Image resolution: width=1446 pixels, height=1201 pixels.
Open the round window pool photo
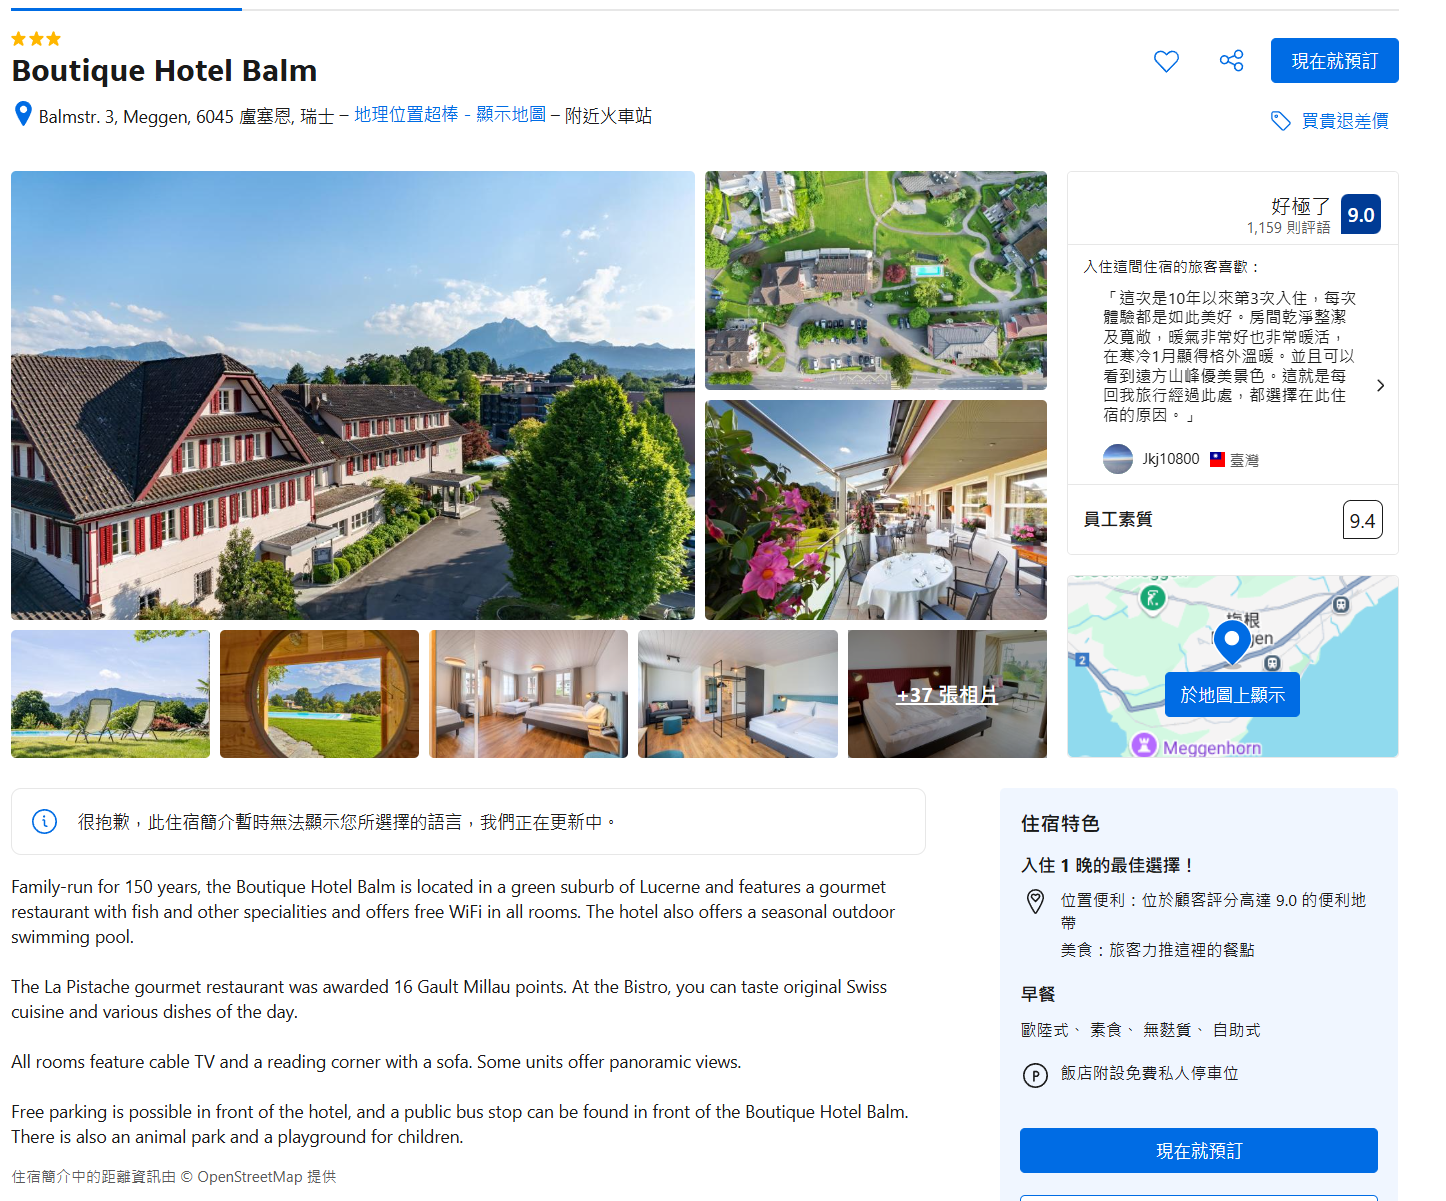319,694
